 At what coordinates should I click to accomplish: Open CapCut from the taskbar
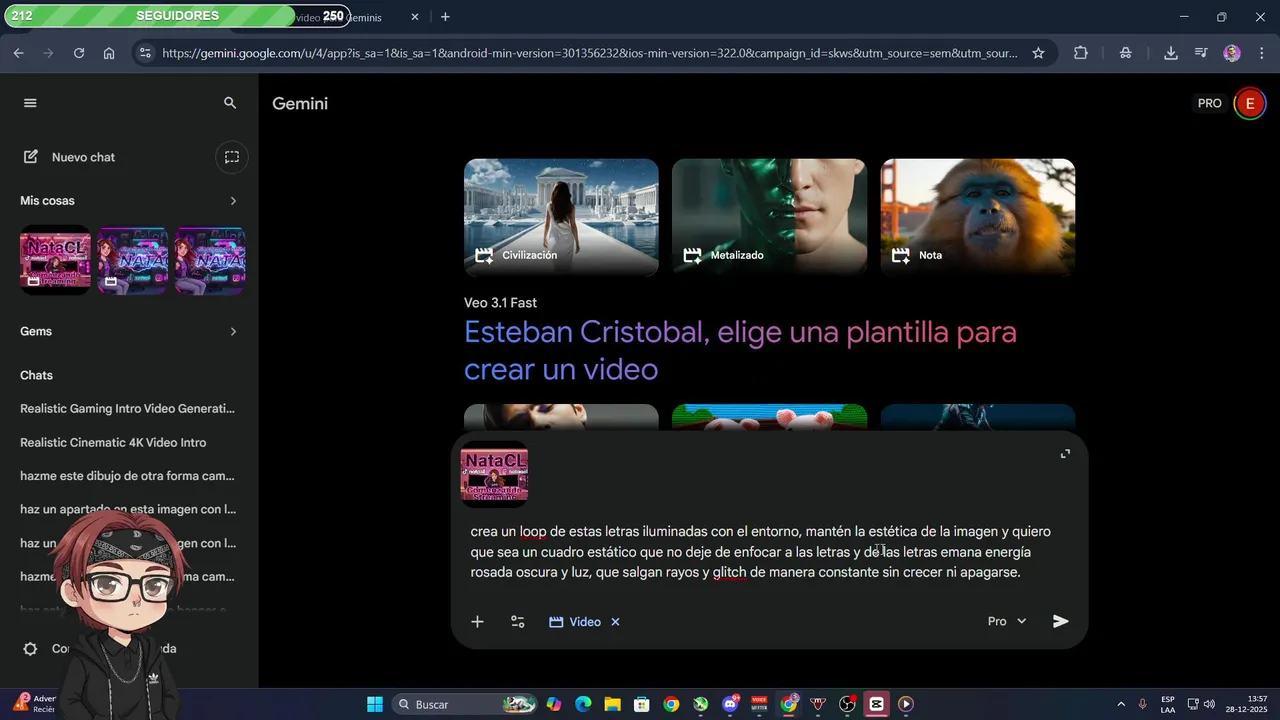point(877,704)
